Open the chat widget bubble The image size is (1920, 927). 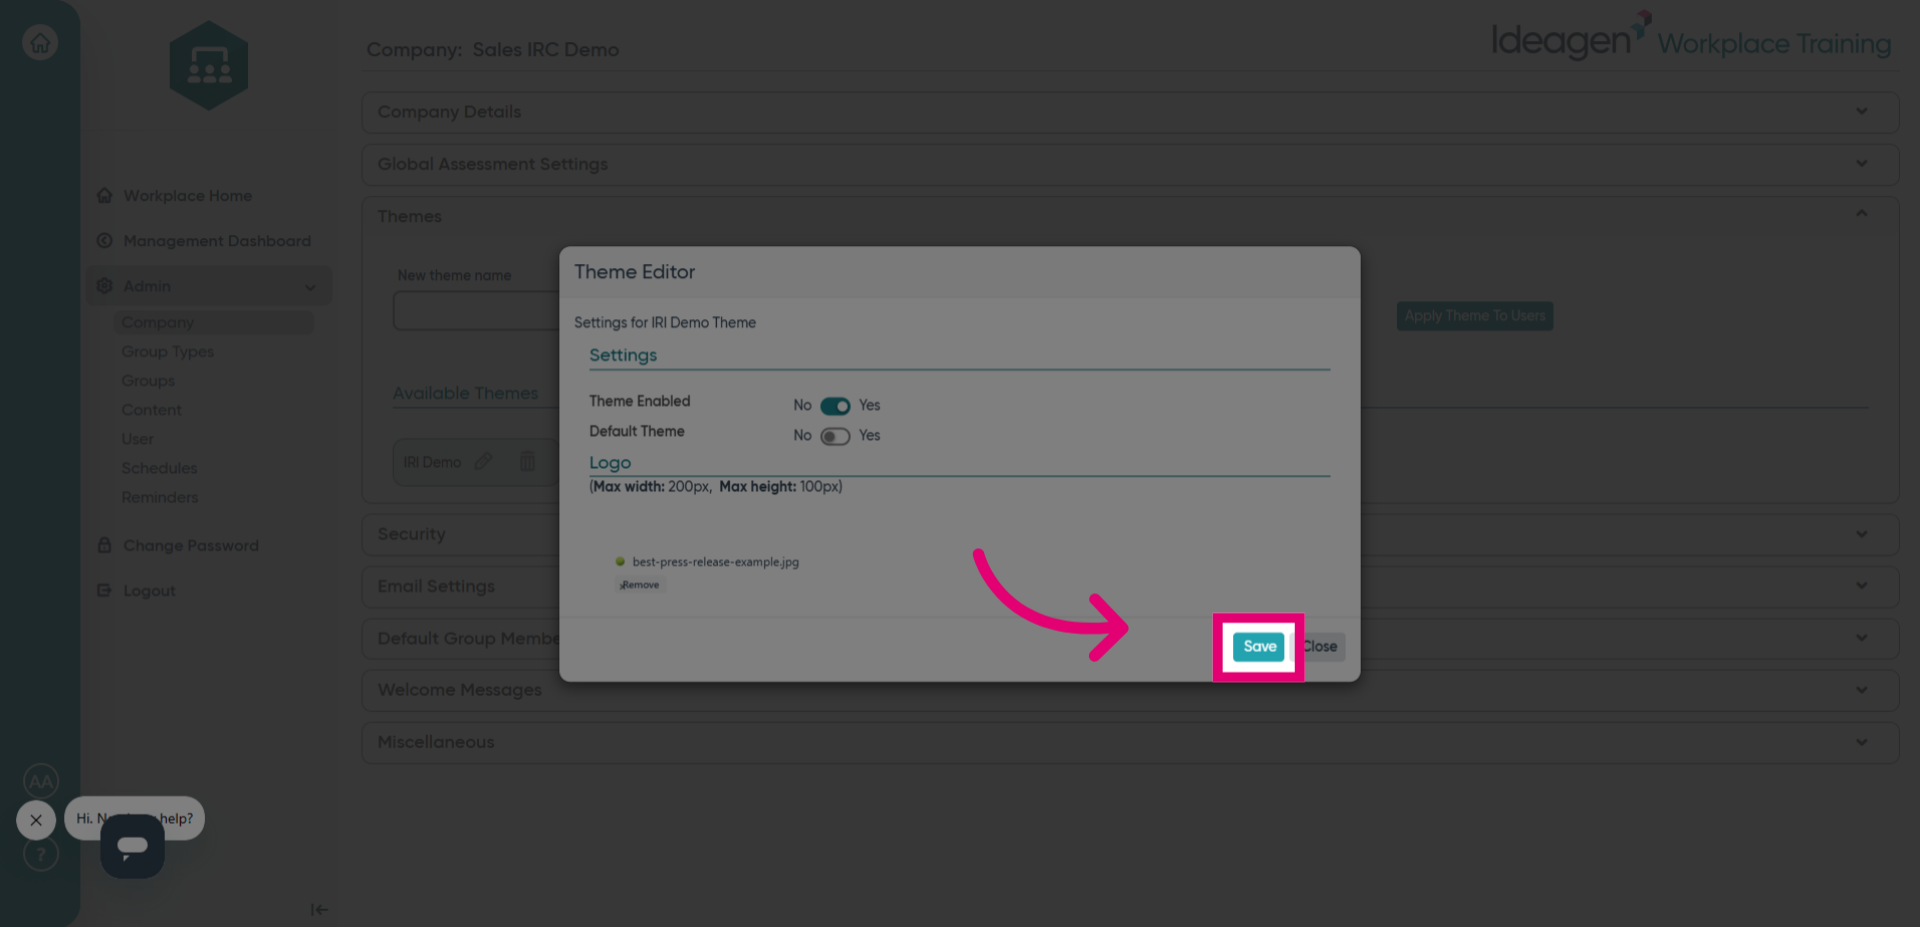[132, 846]
